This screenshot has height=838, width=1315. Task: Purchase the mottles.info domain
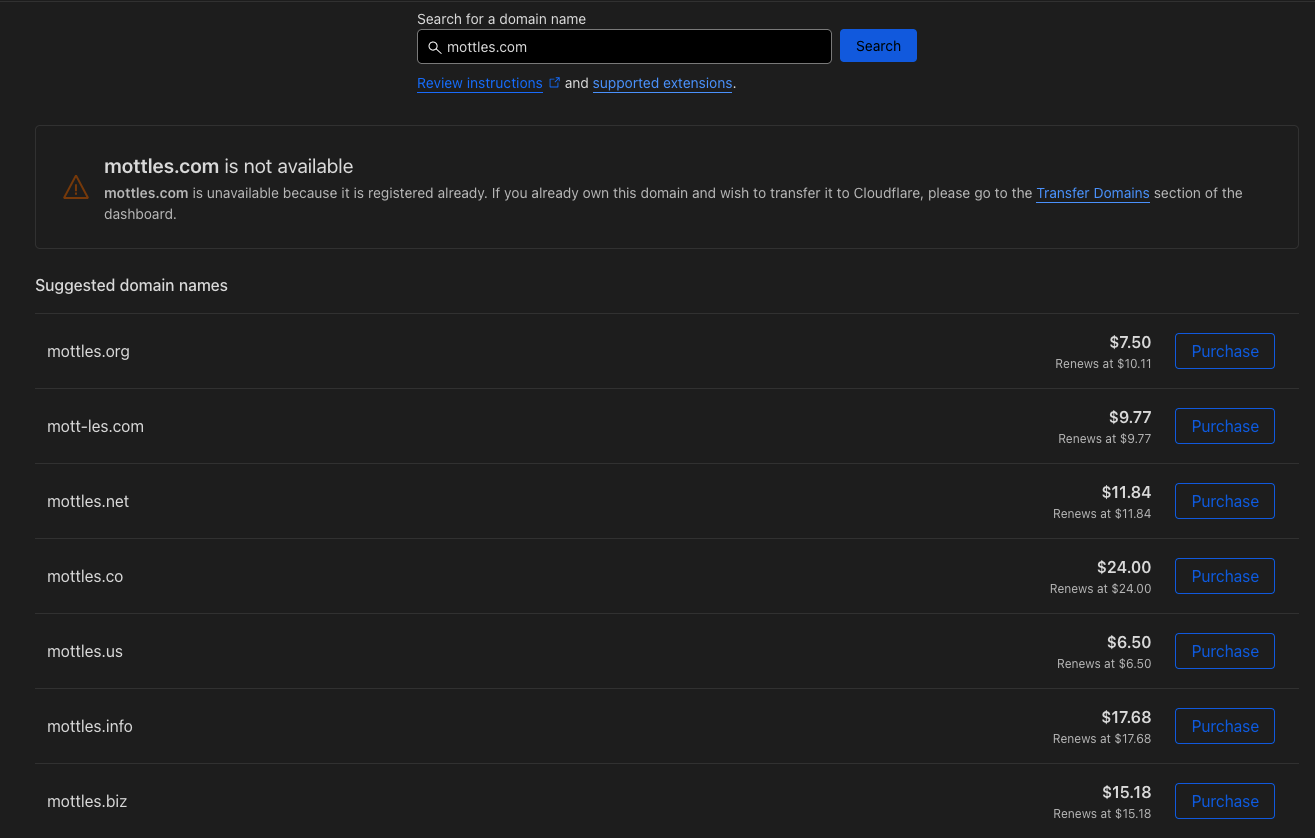1224,726
